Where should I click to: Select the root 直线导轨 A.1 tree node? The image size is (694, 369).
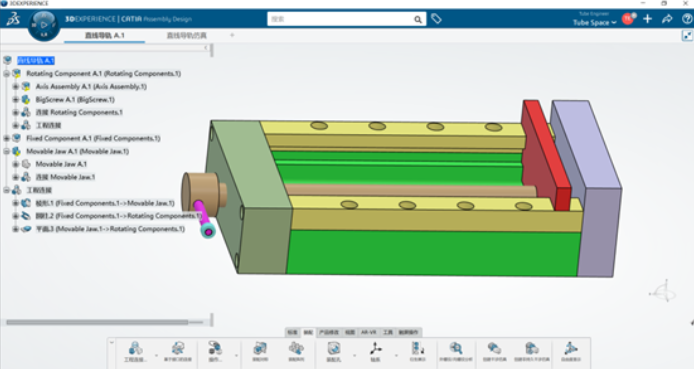point(36,60)
